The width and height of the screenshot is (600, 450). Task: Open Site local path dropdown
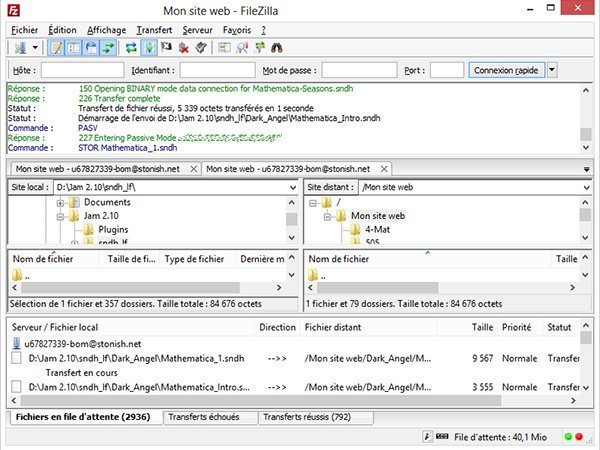[x=293, y=188]
